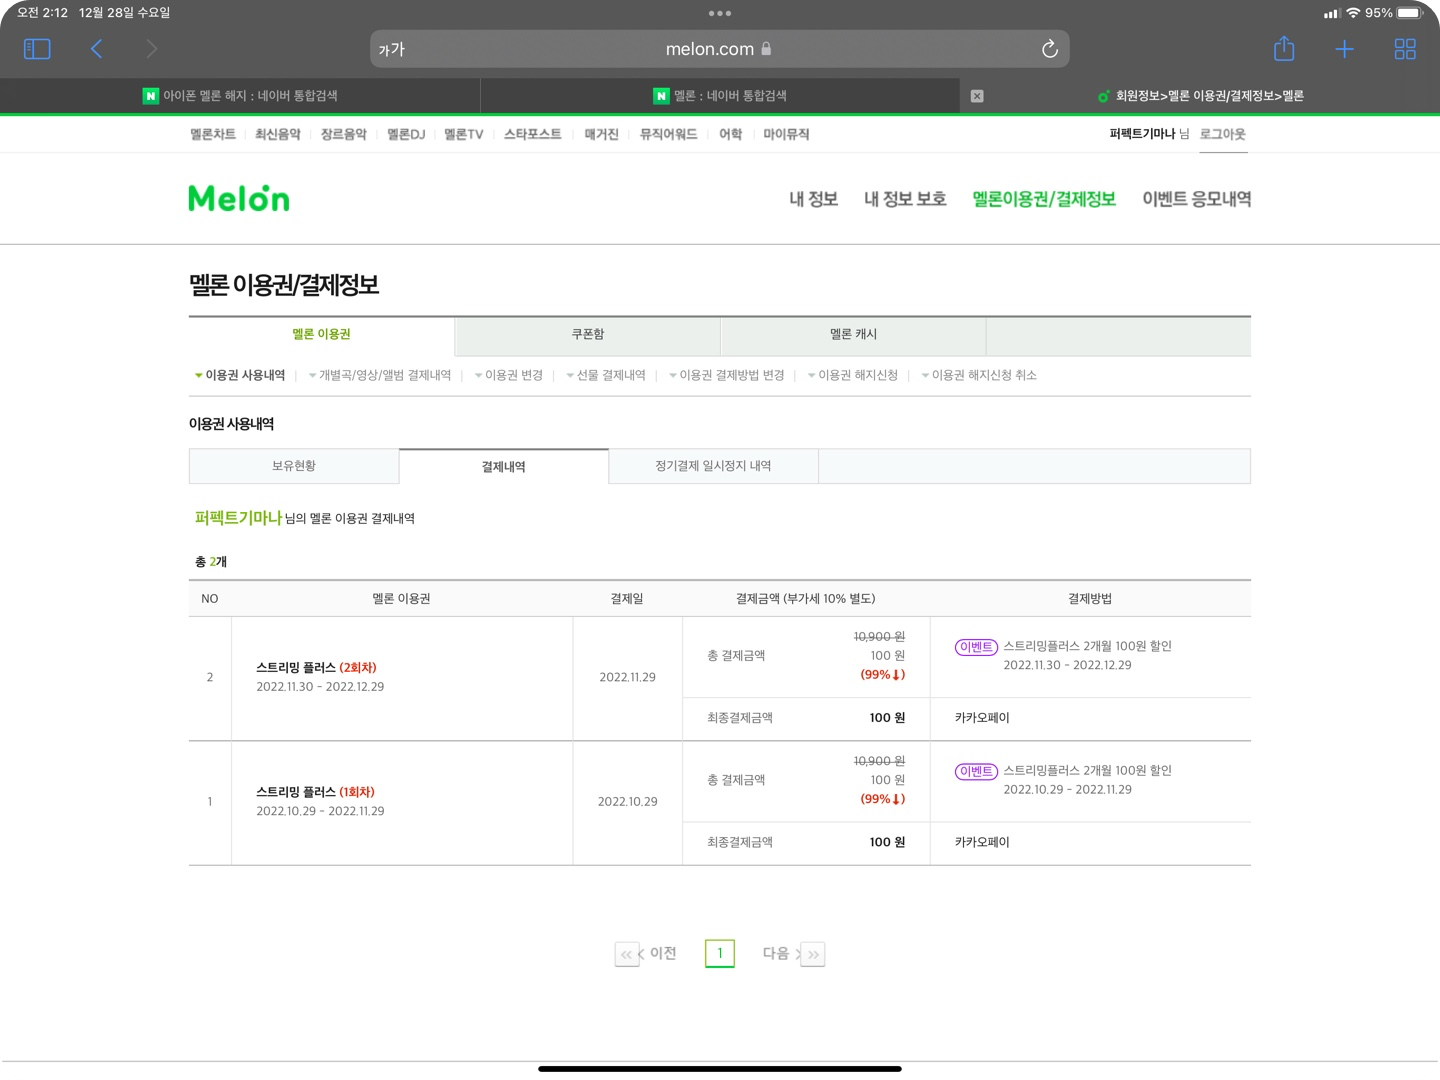Click 스트리밍 플러스 (1회차) row title

(315, 792)
